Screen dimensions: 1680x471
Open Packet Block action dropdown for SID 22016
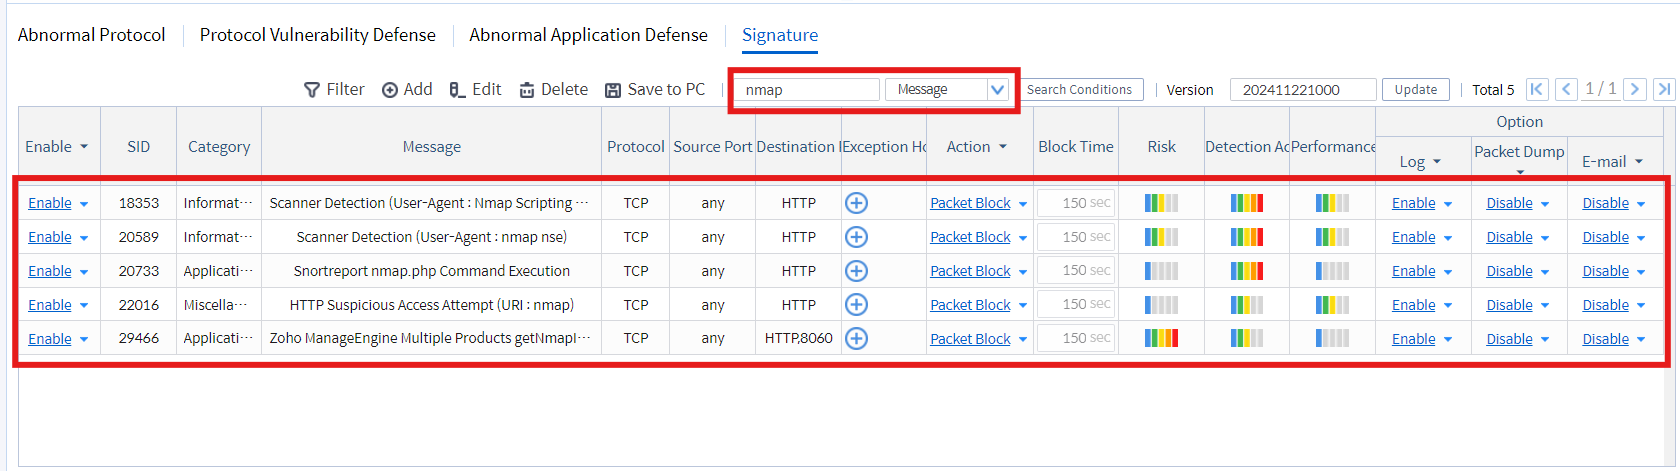click(1023, 306)
